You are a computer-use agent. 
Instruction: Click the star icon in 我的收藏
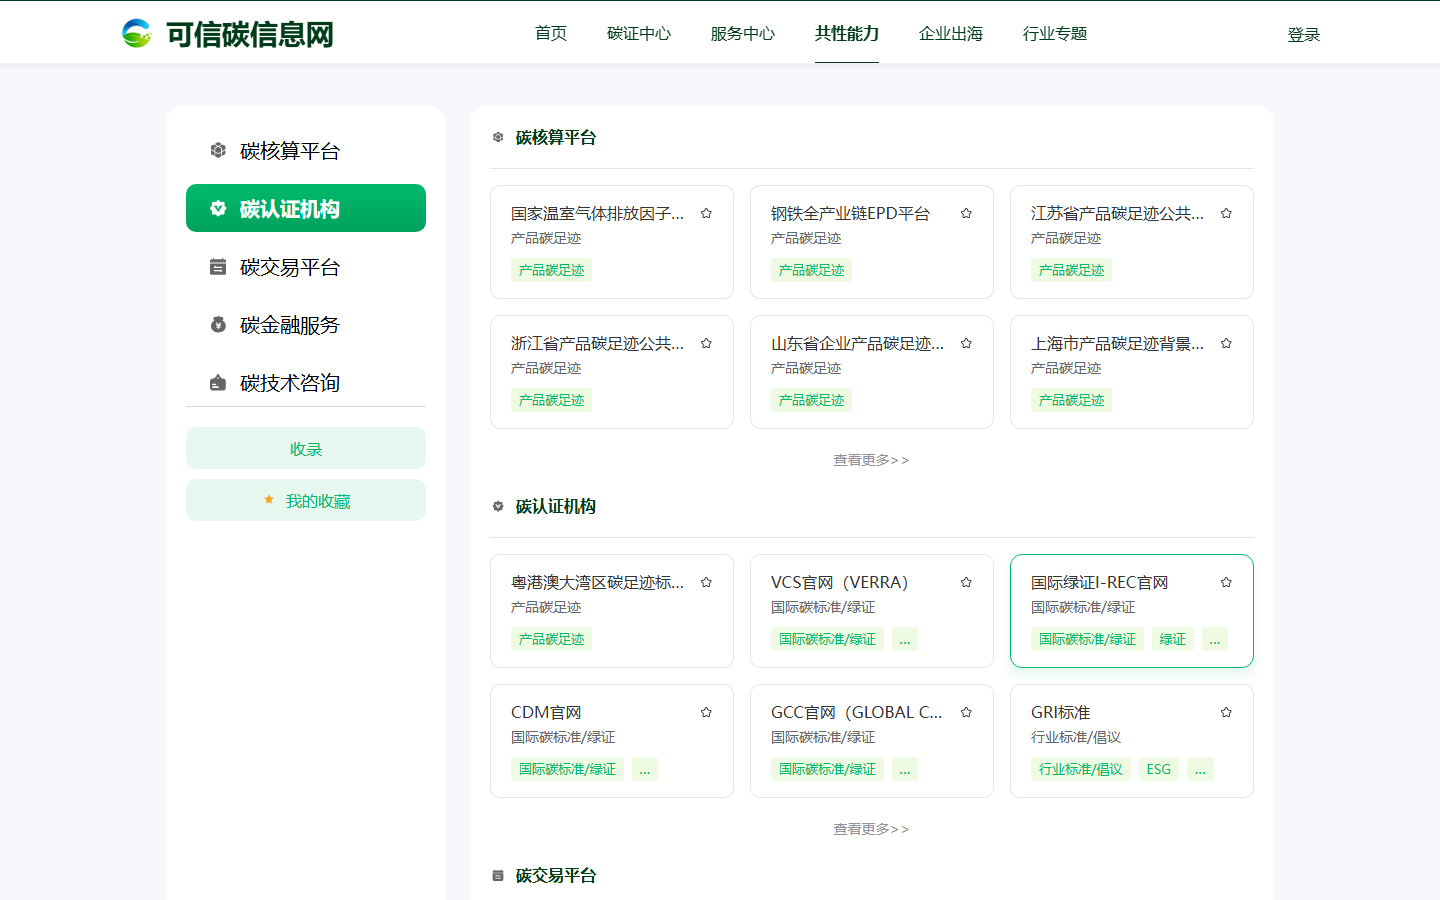coord(269,500)
